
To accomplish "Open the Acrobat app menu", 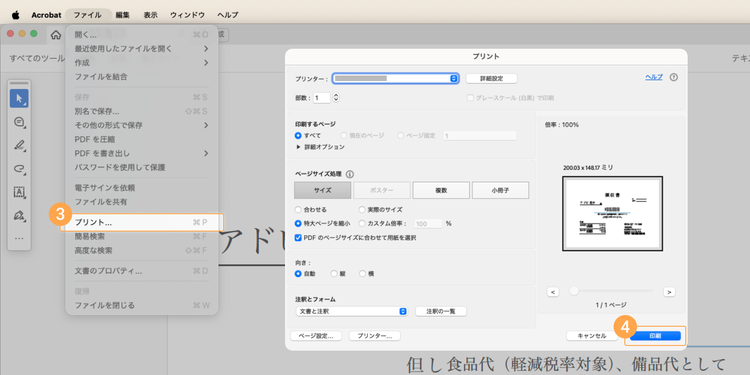I will pos(46,15).
